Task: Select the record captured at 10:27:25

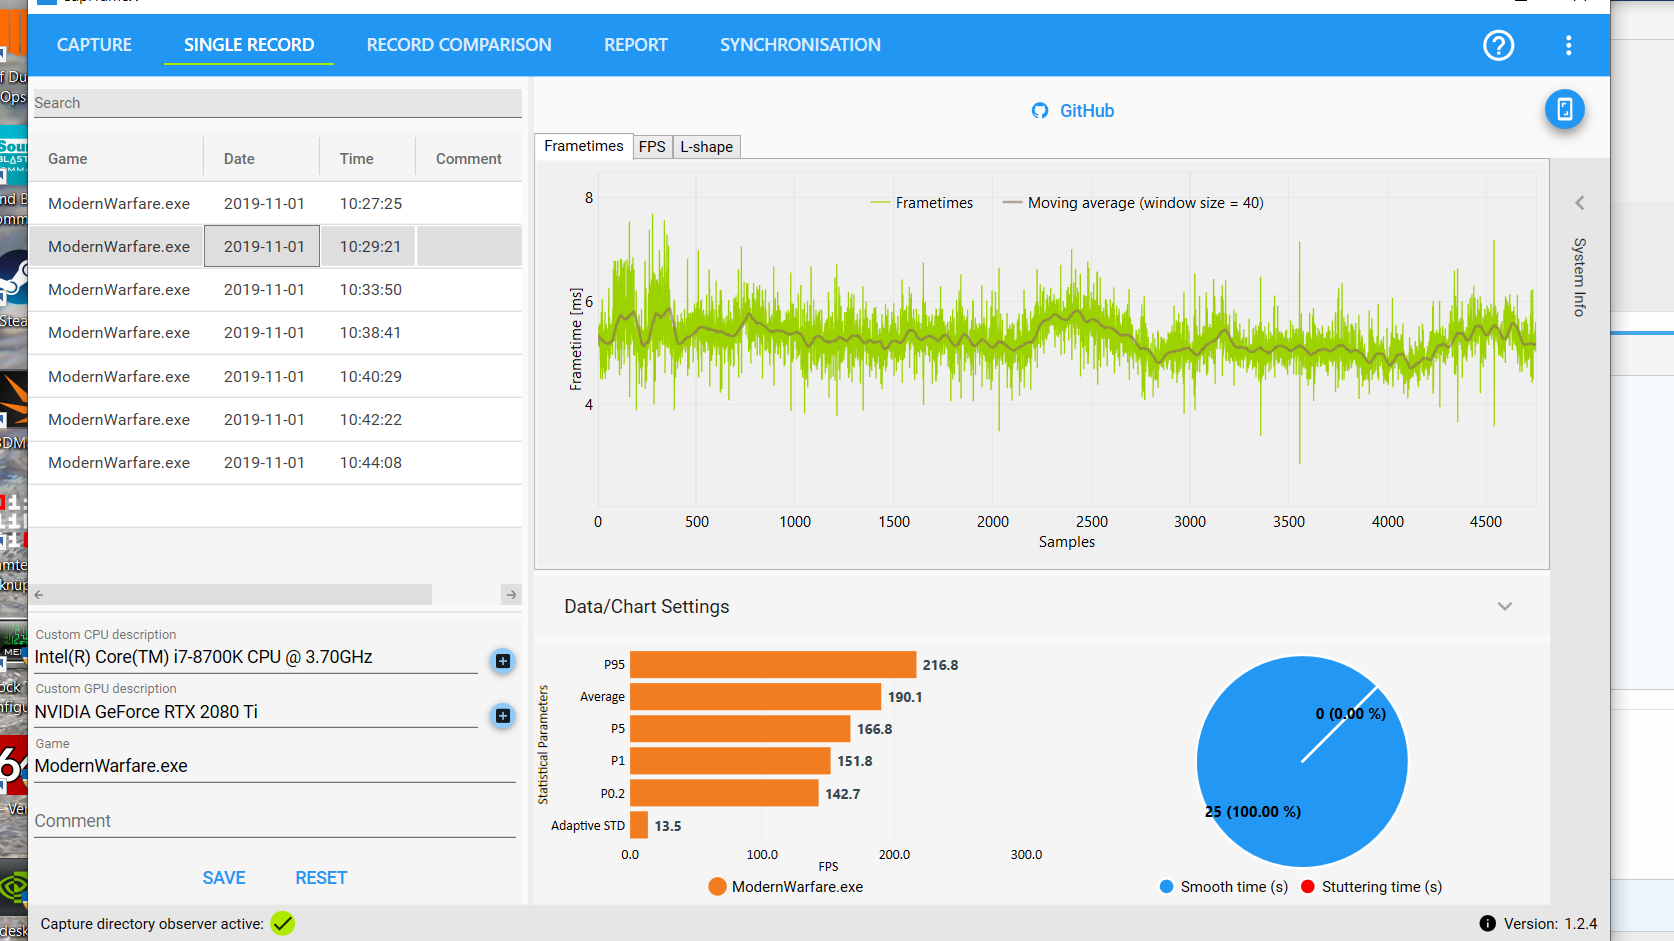Action: point(275,203)
